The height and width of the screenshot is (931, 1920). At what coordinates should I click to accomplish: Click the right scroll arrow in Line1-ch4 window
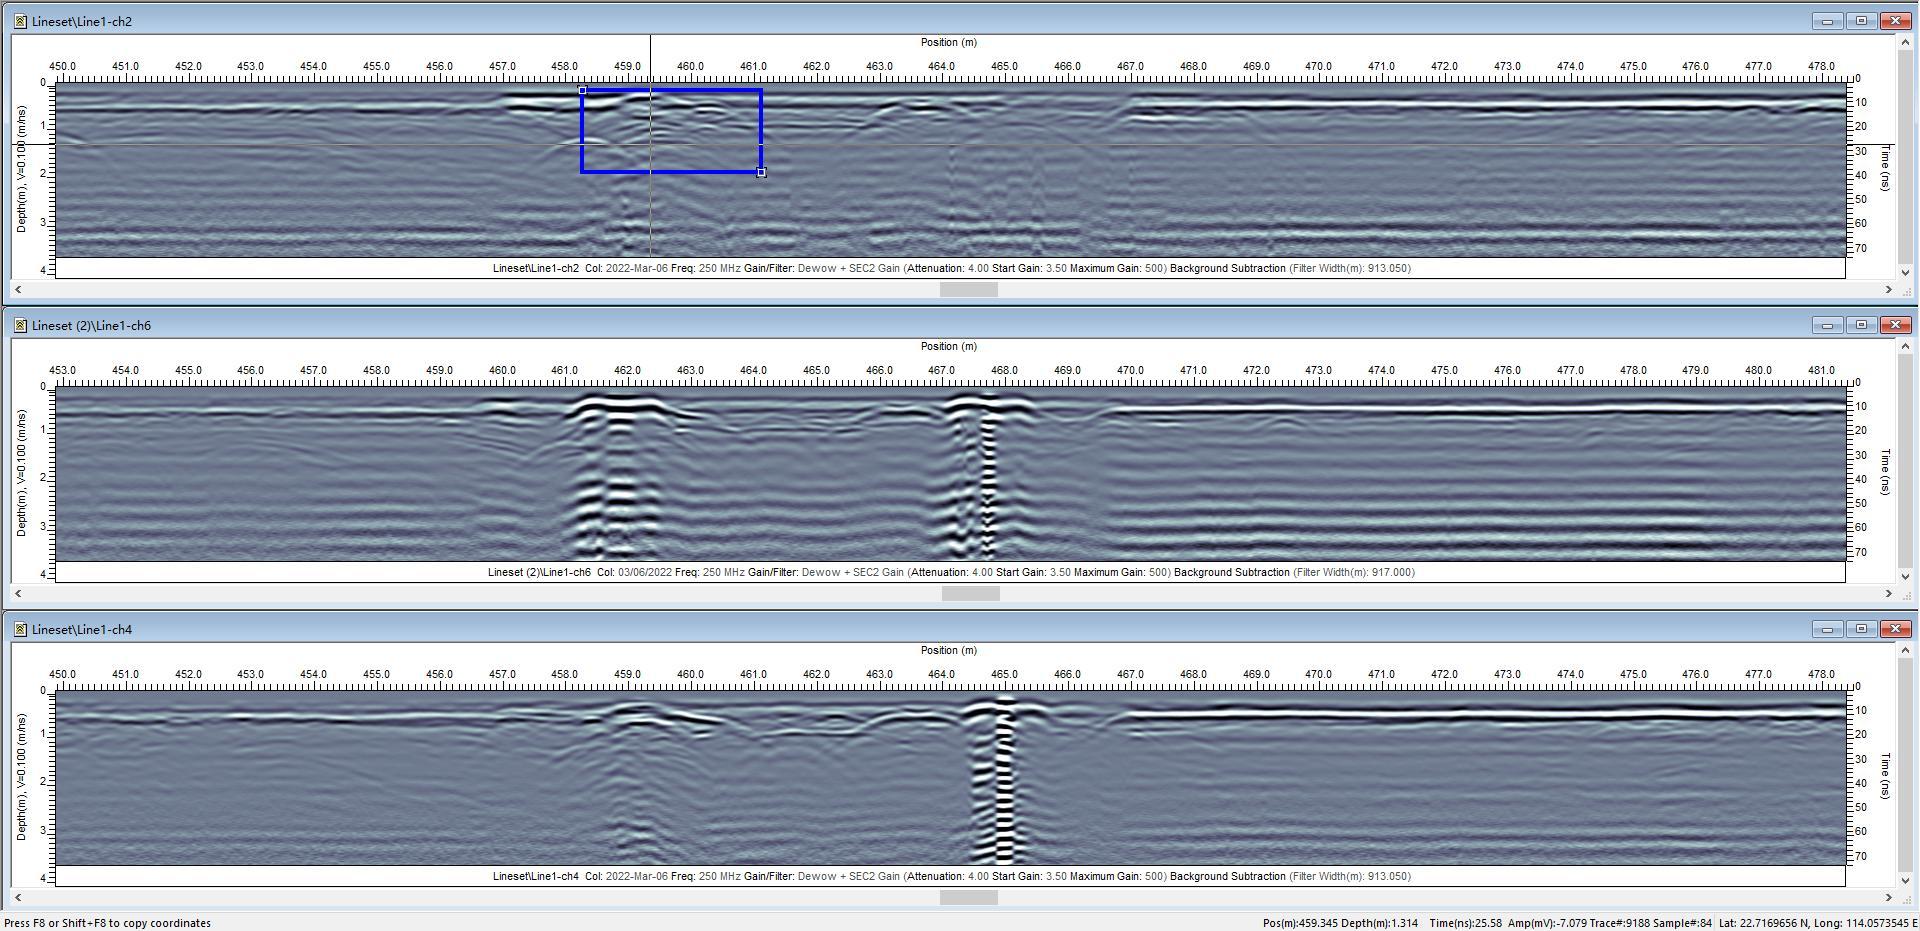pos(1888,897)
